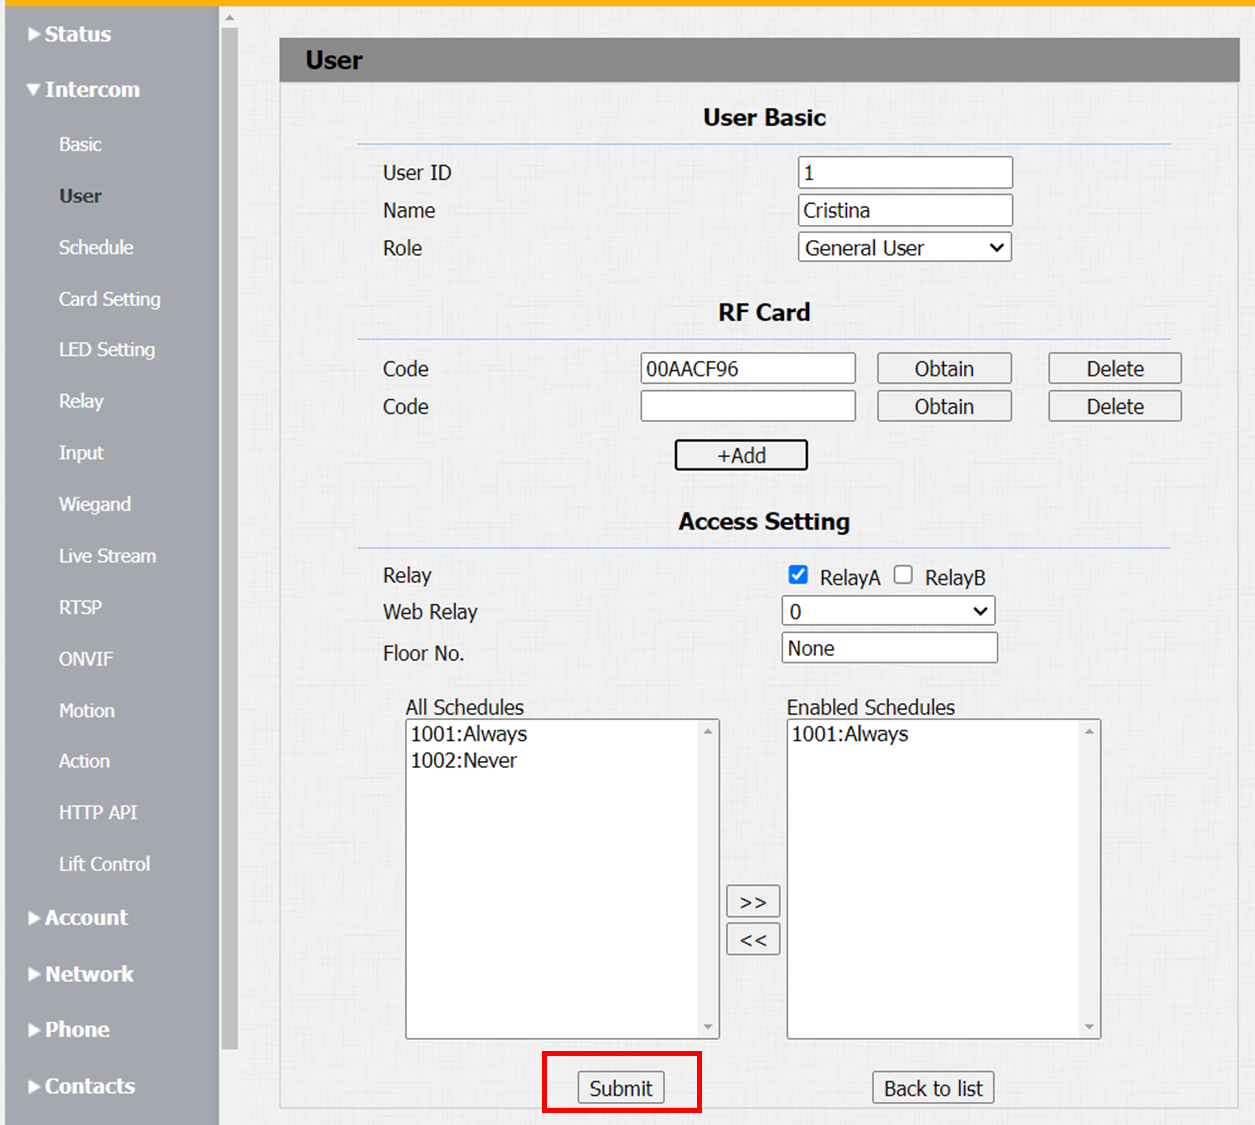Image resolution: width=1255 pixels, height=1125 pixels.
Task: Open ONVIF settings
Action: point(86,659)
